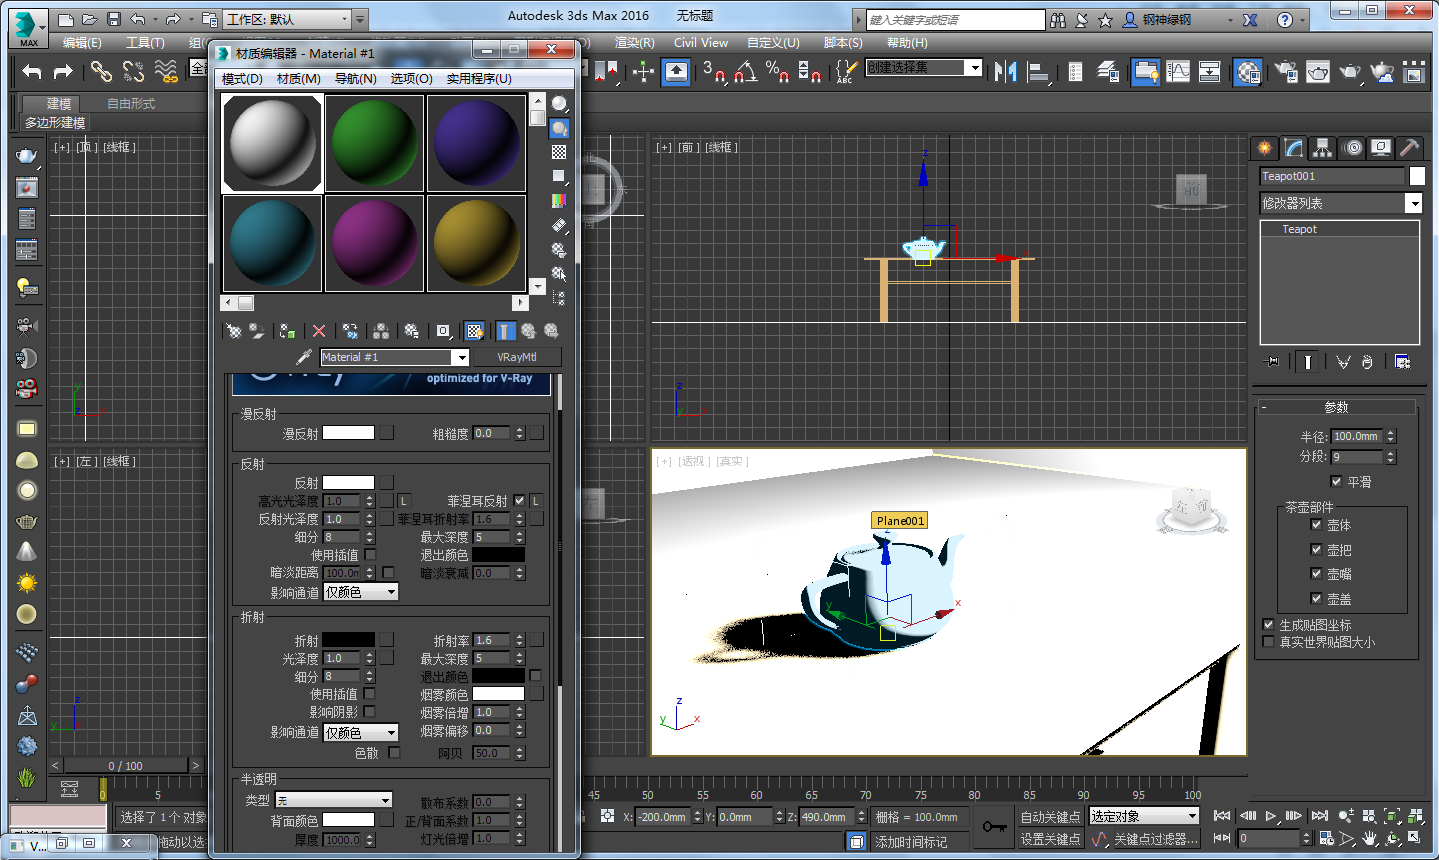Toggle the Show Shaded Material in Viewport icon

(x=474, y=331)
